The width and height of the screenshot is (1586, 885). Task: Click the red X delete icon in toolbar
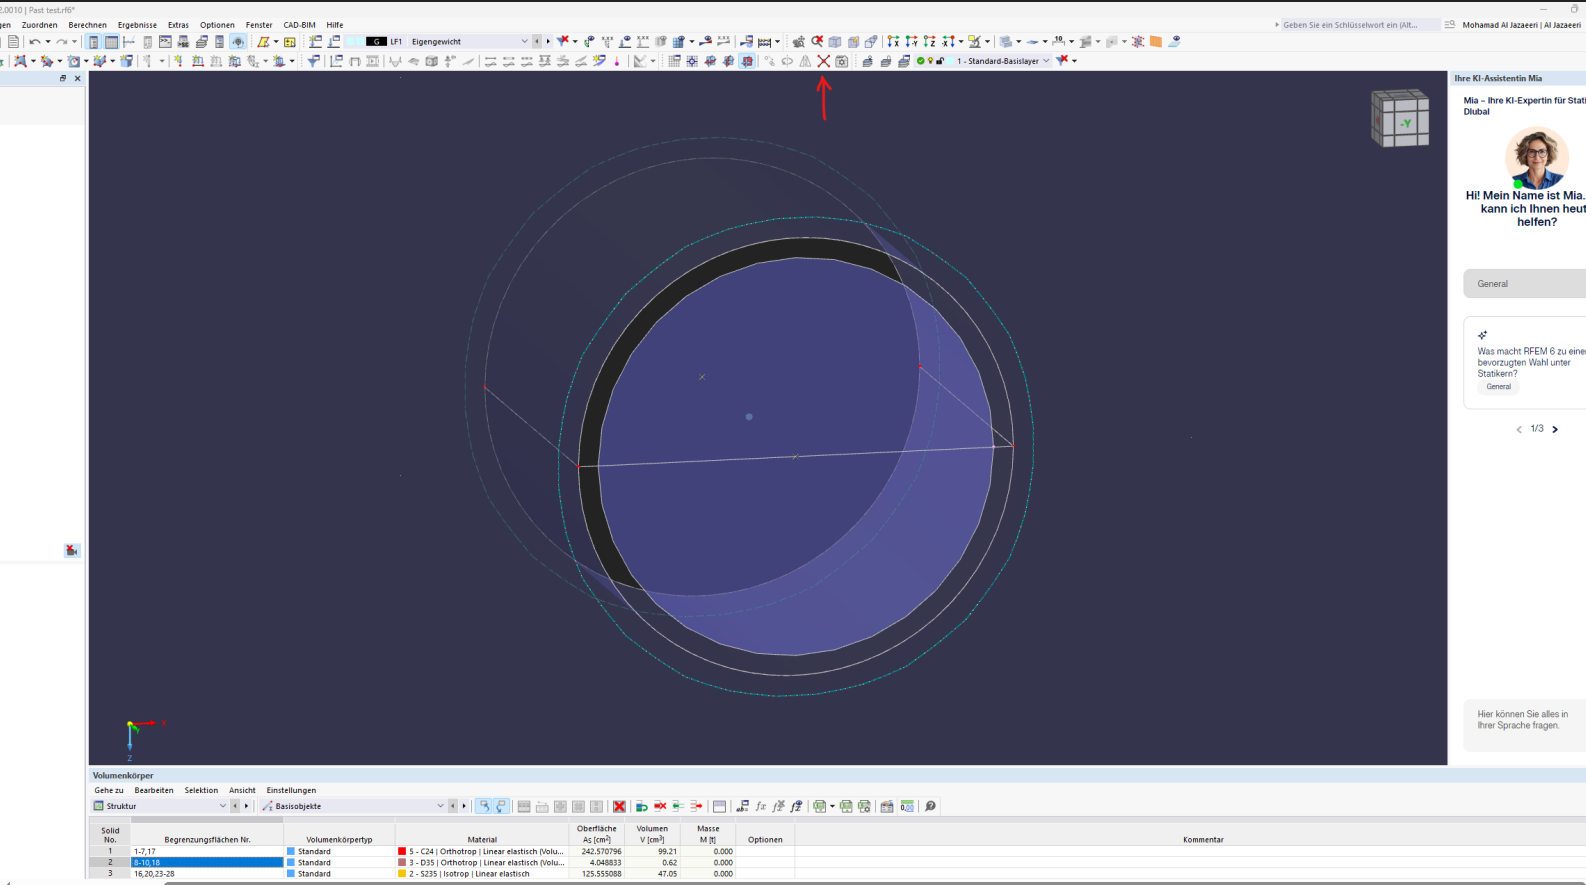point(823,61)
